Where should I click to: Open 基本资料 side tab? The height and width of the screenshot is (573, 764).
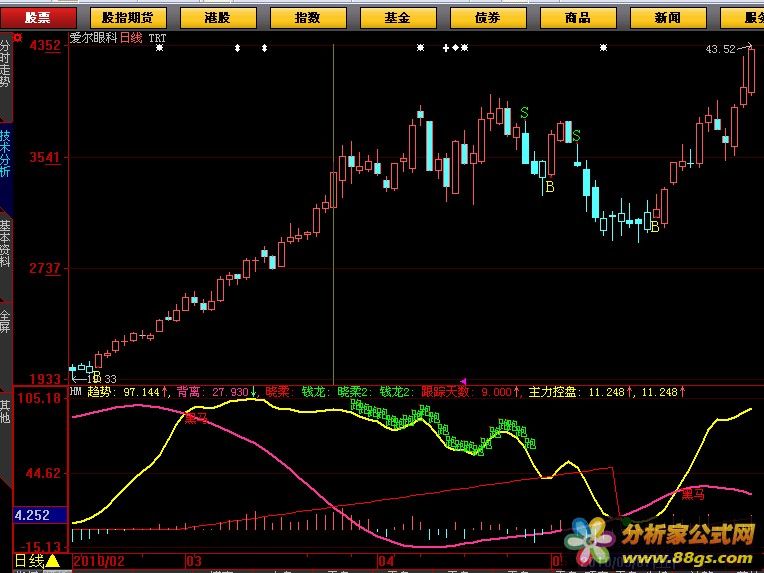pyautogui.click(x=6, y=245)
